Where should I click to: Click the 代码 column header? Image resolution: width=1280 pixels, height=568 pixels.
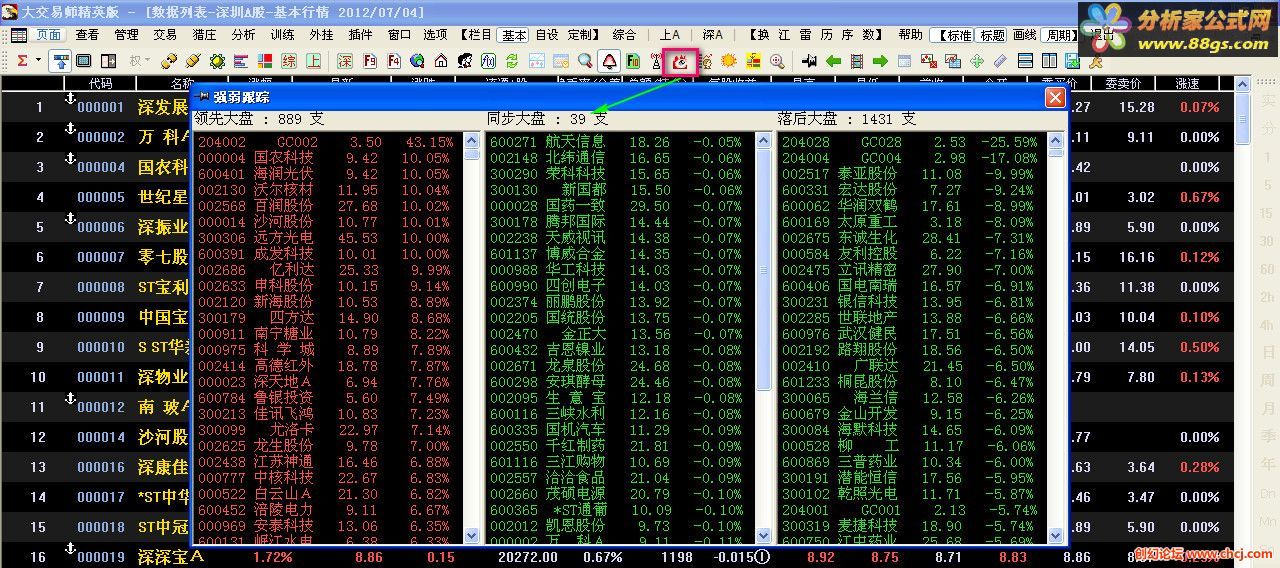click(x=100, y=84)
